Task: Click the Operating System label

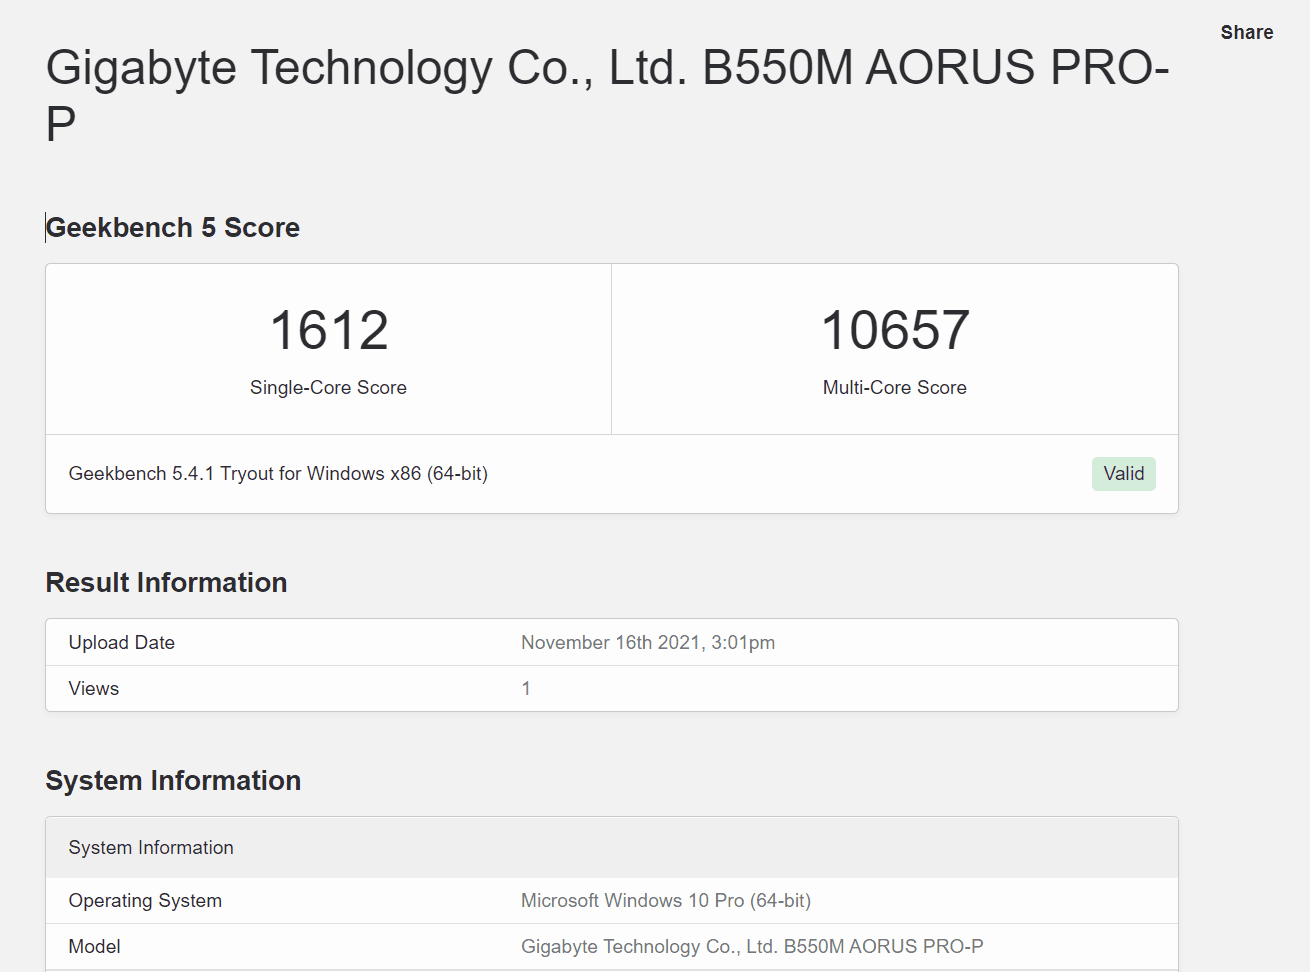Action: (x=145, y=901)
